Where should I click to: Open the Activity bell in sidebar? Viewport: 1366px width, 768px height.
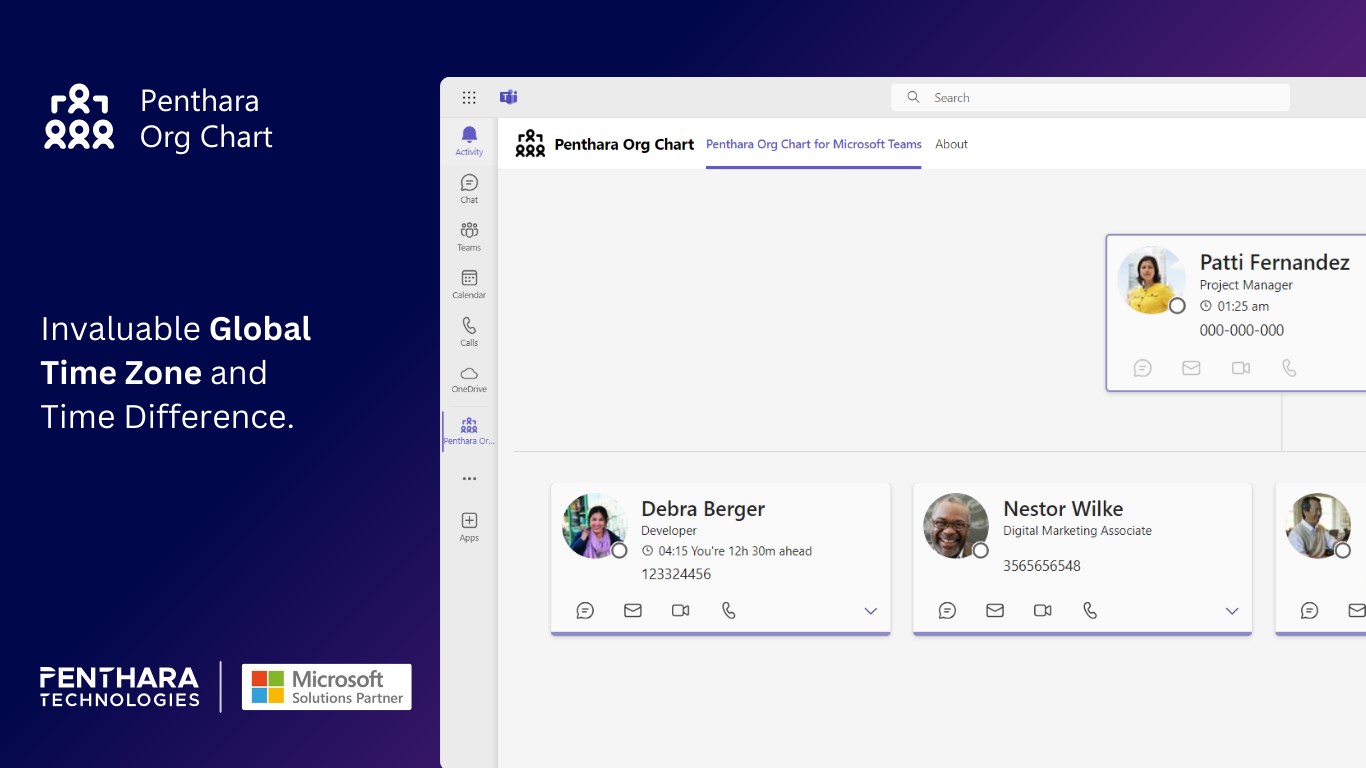(x=469, y=141)
